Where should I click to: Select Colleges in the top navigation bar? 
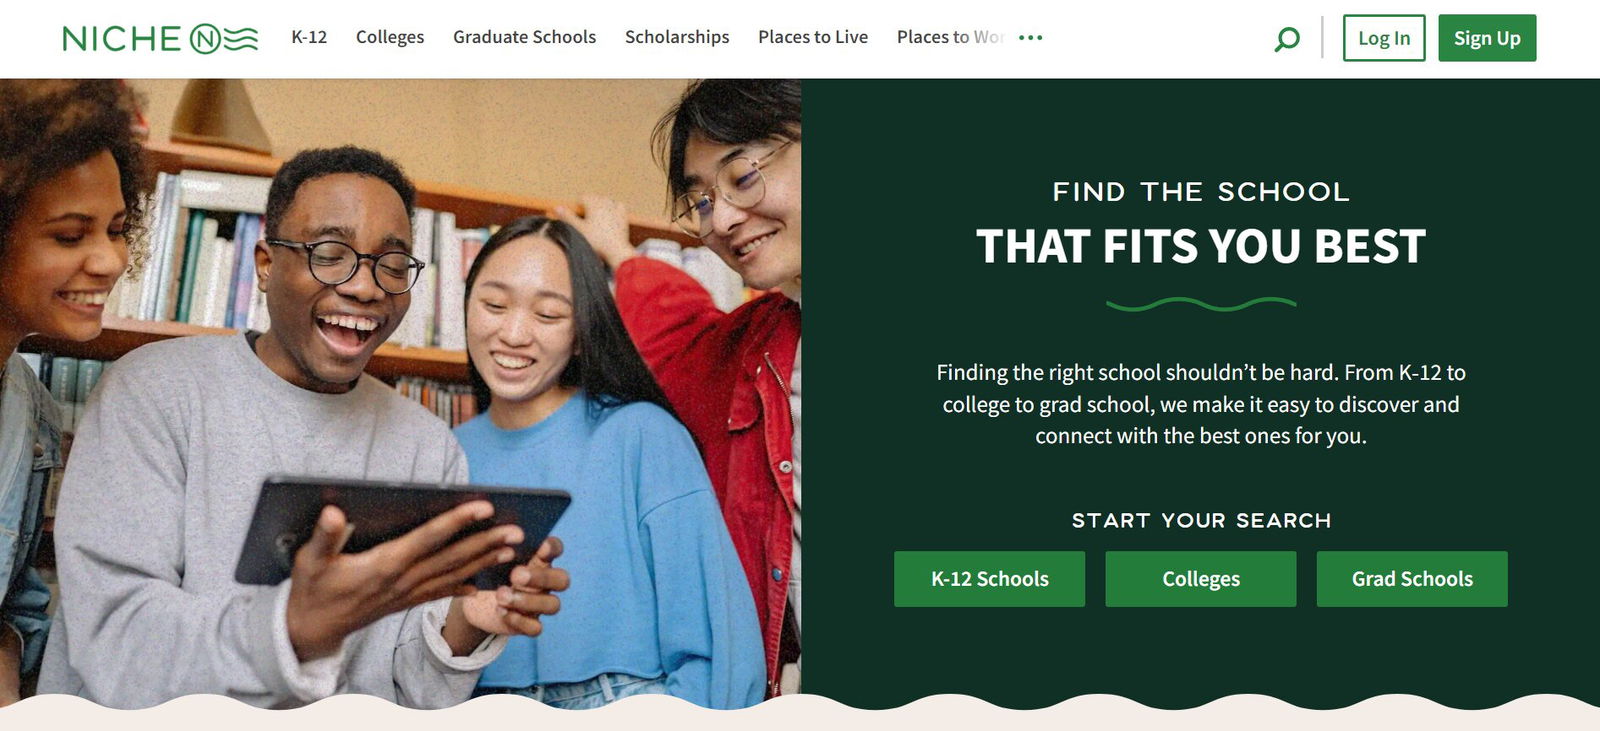pyautogui.click(x=390, y=37)
